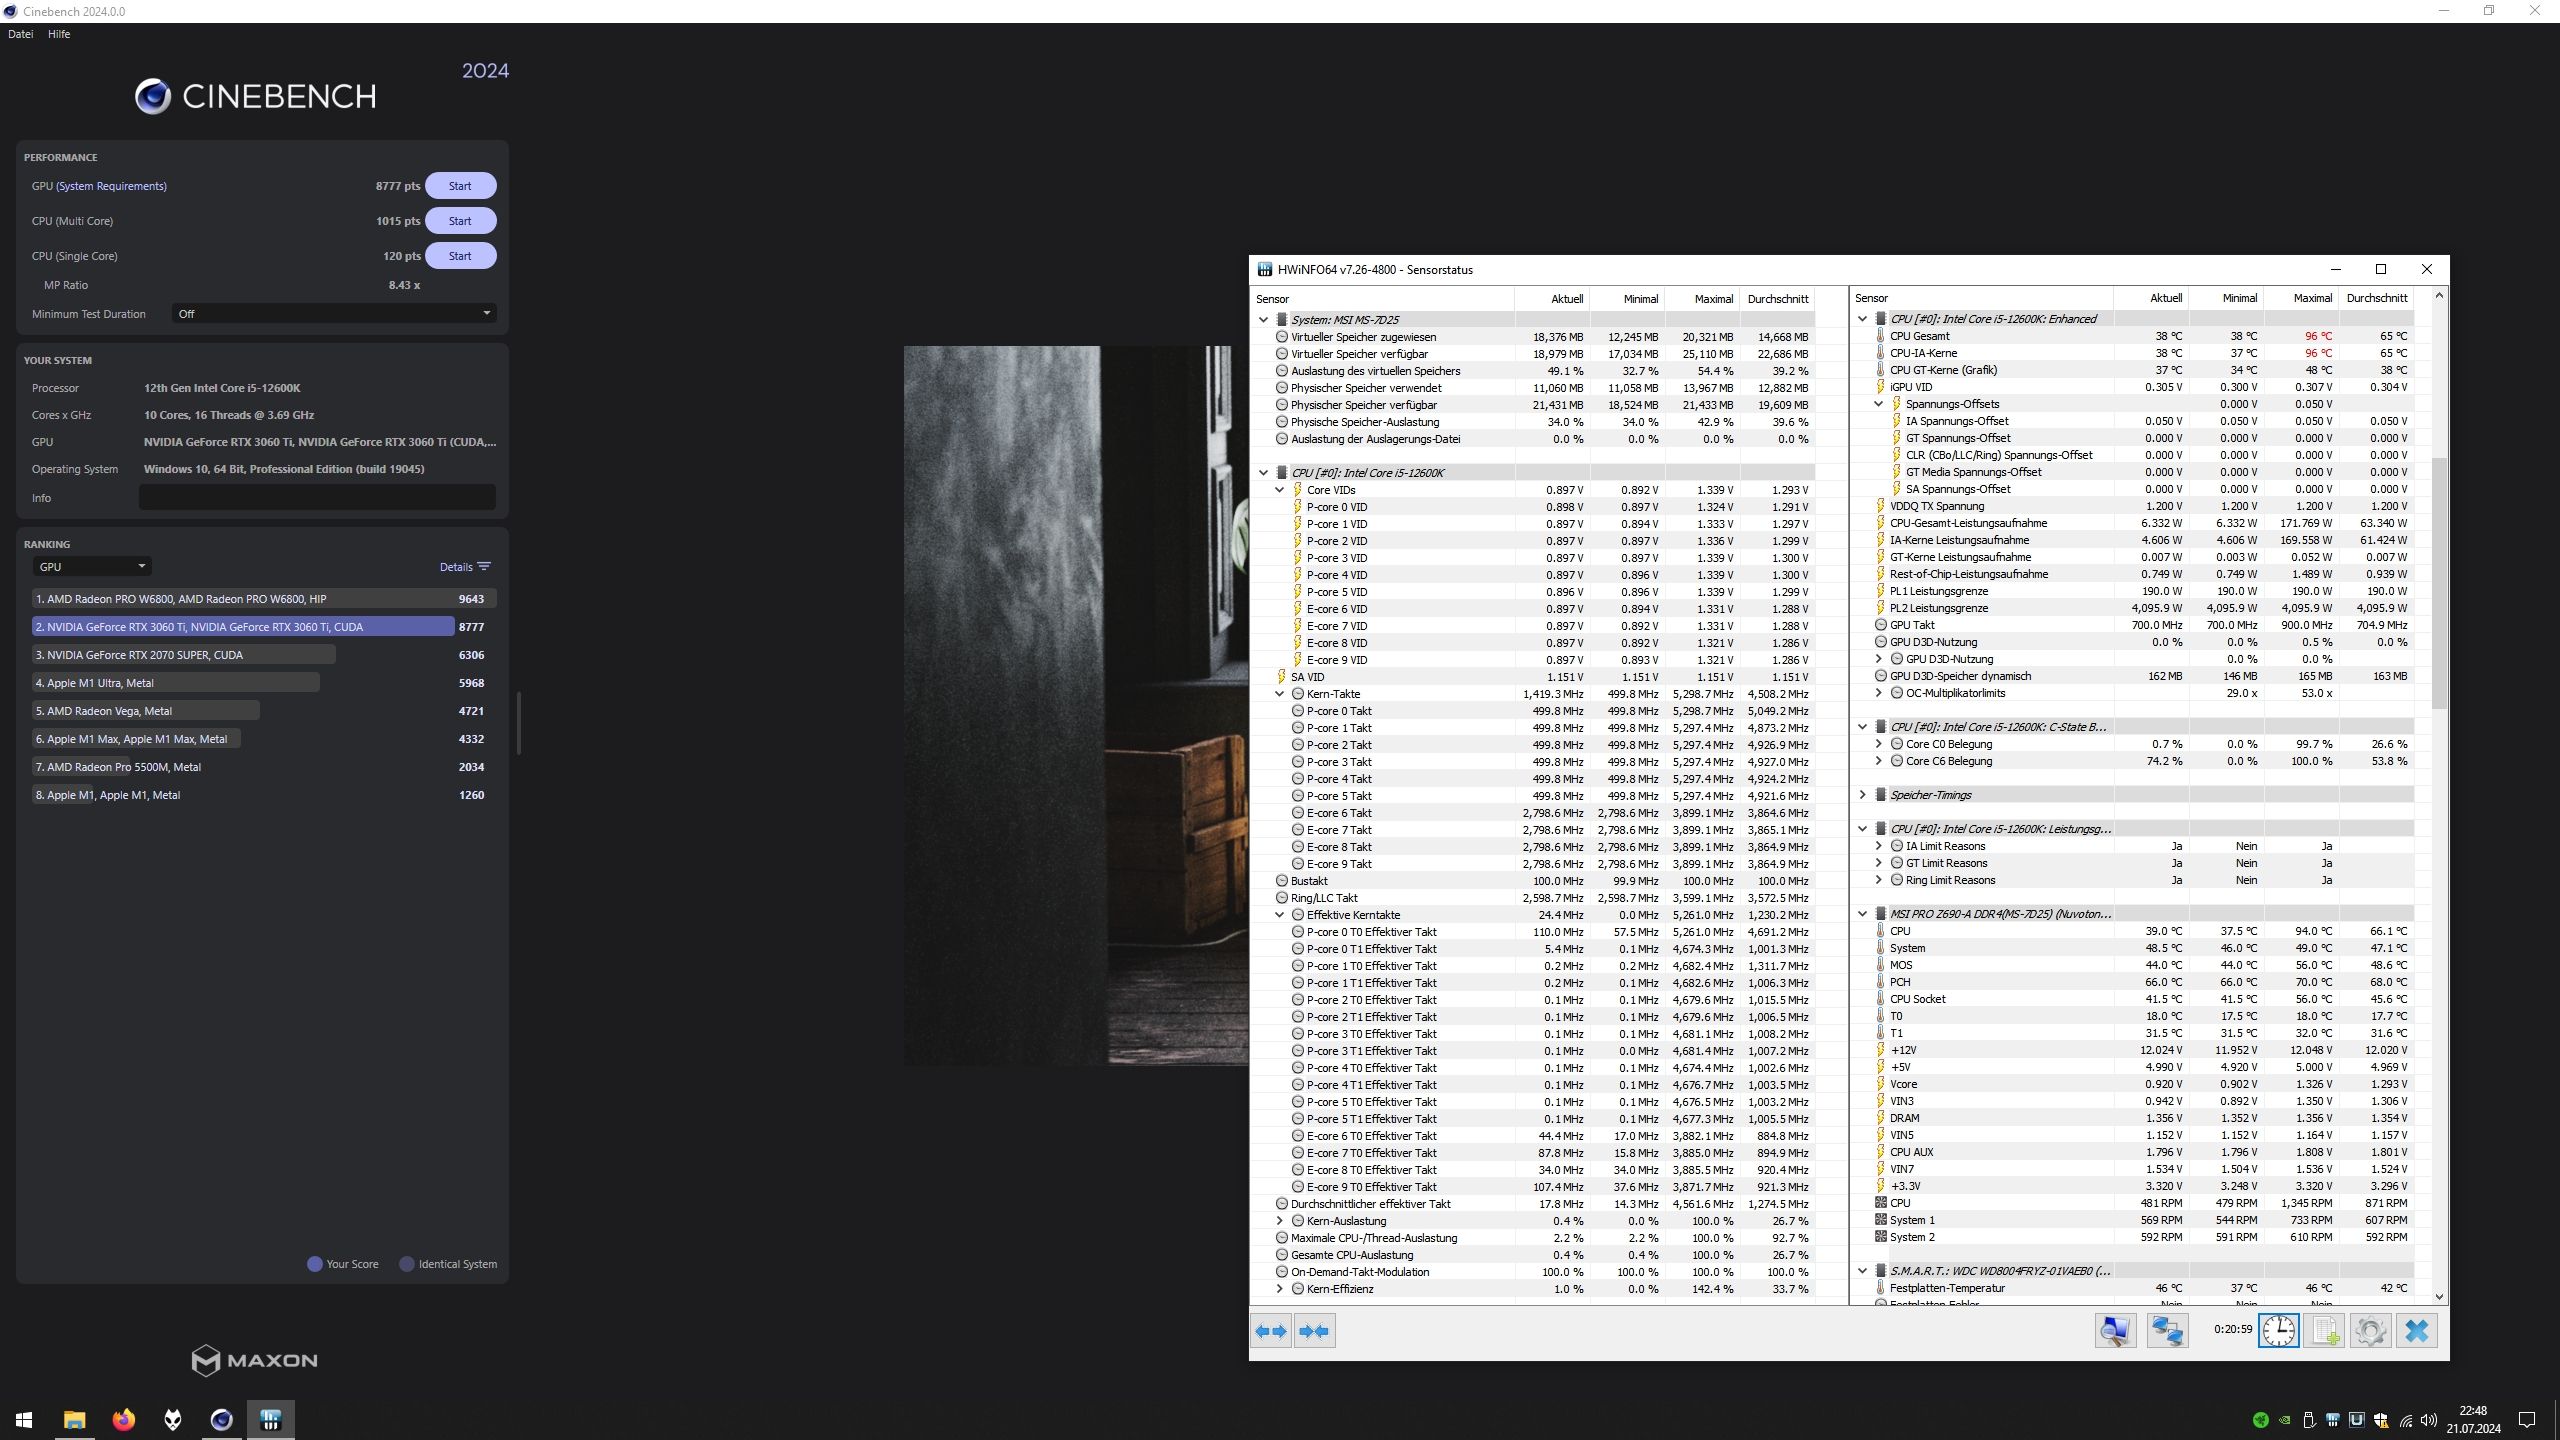Sort by the Sensor column header in the left pane

[x=1383, y=299]
